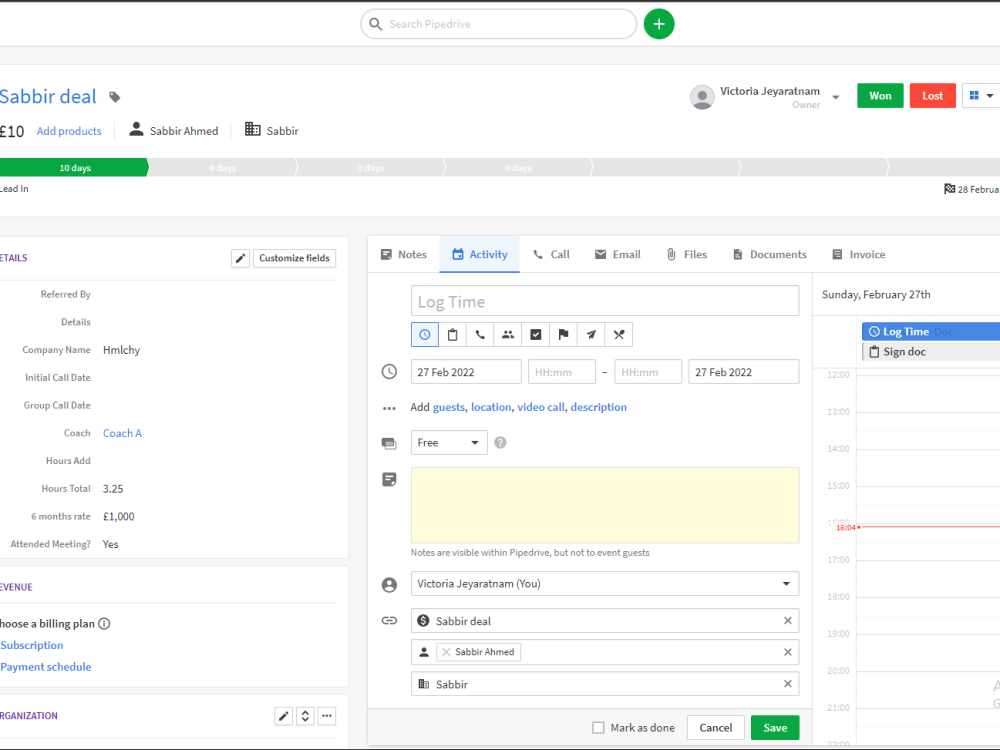Click the start date 27 Feb 2022 field
Image resolution: width=1000 pixels, height=750 pixels.
coord(466,372)
